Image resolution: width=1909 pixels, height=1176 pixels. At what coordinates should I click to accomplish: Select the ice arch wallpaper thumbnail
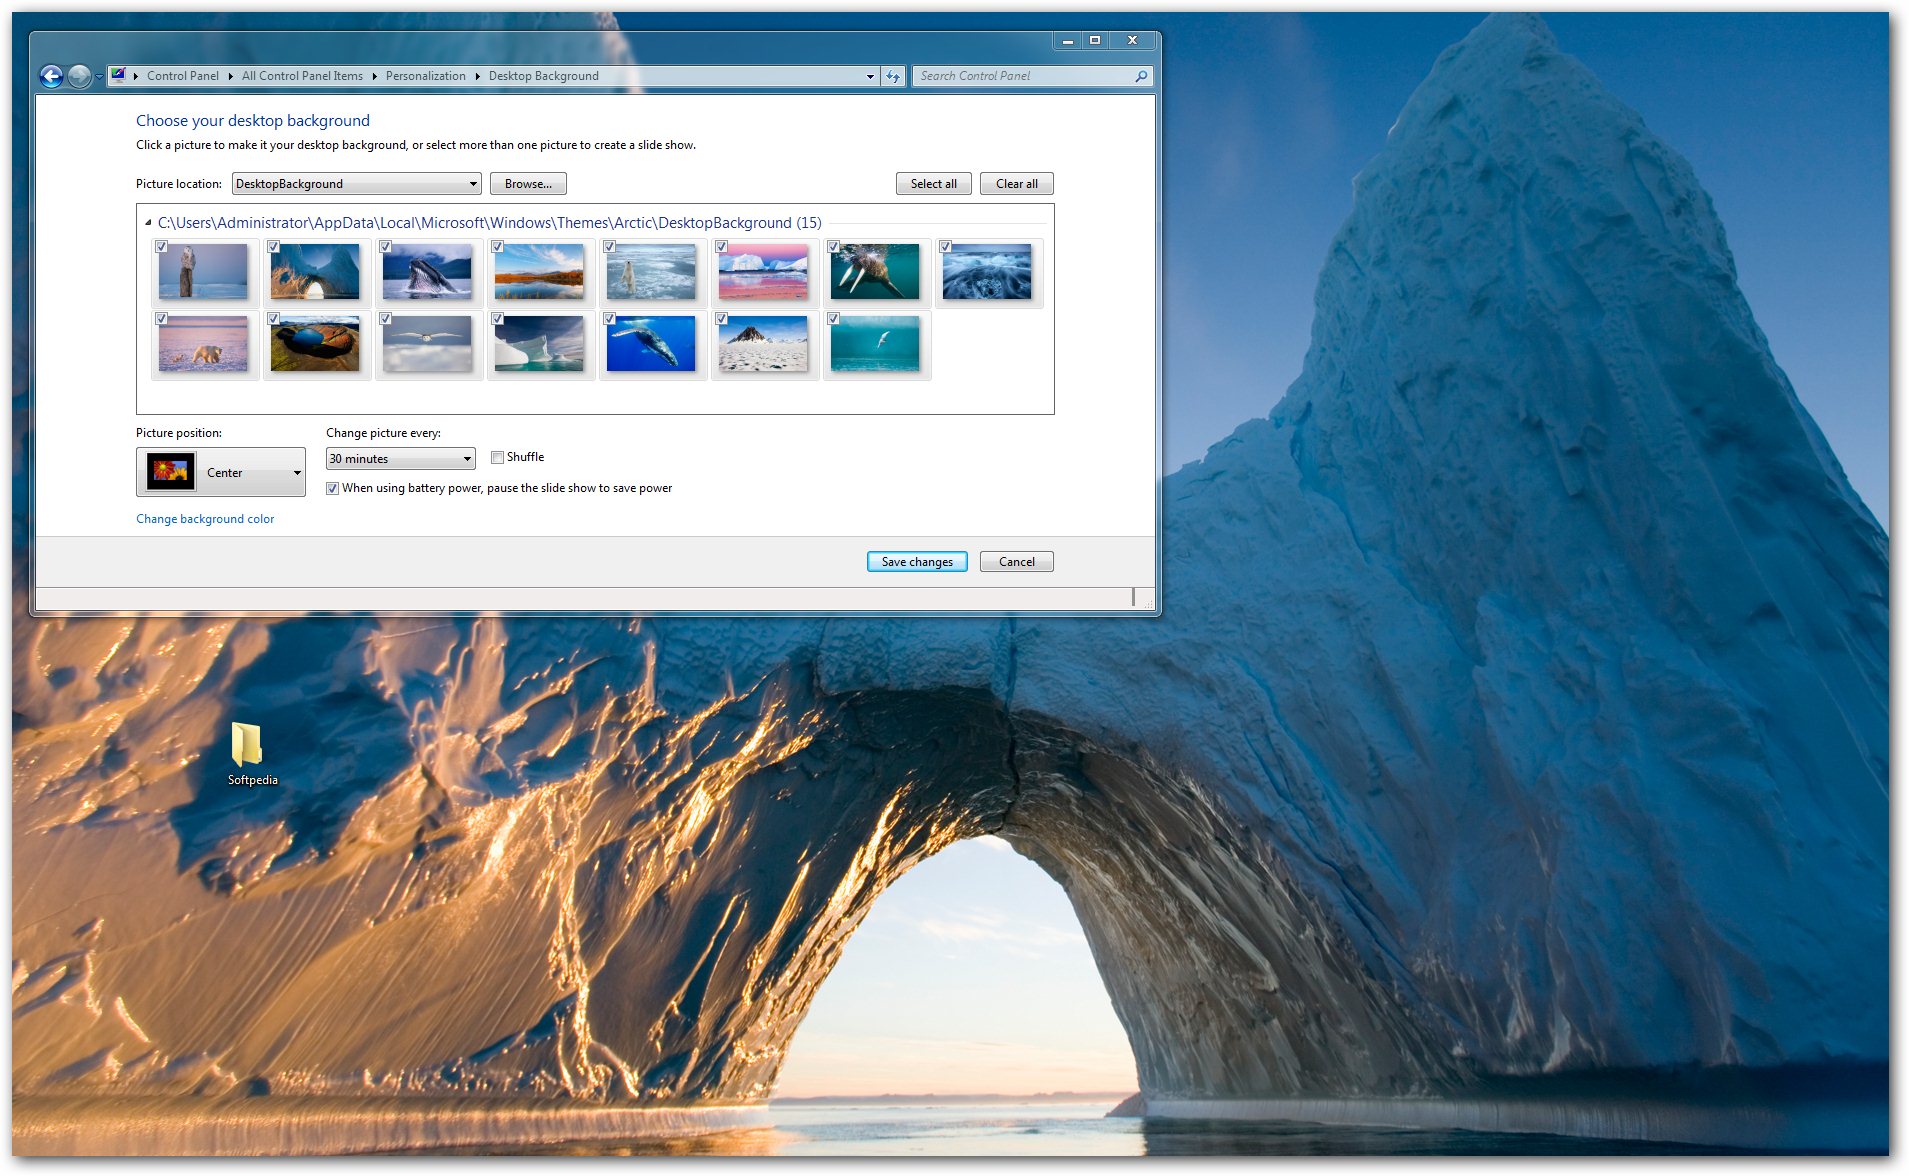tap(315, 272)
